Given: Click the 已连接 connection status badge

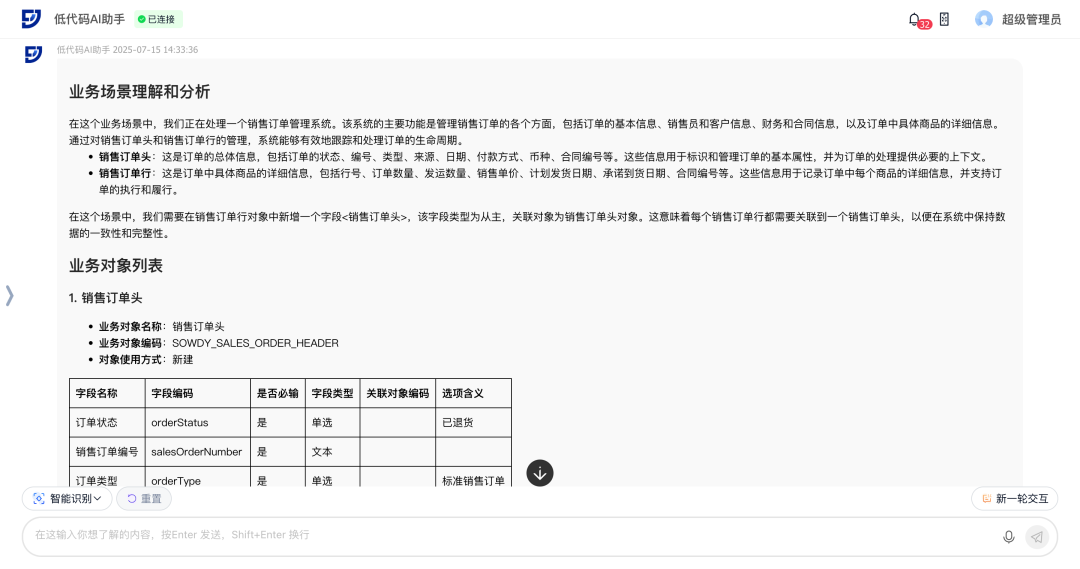Looking at the screenshot, I should pos(159,19).
